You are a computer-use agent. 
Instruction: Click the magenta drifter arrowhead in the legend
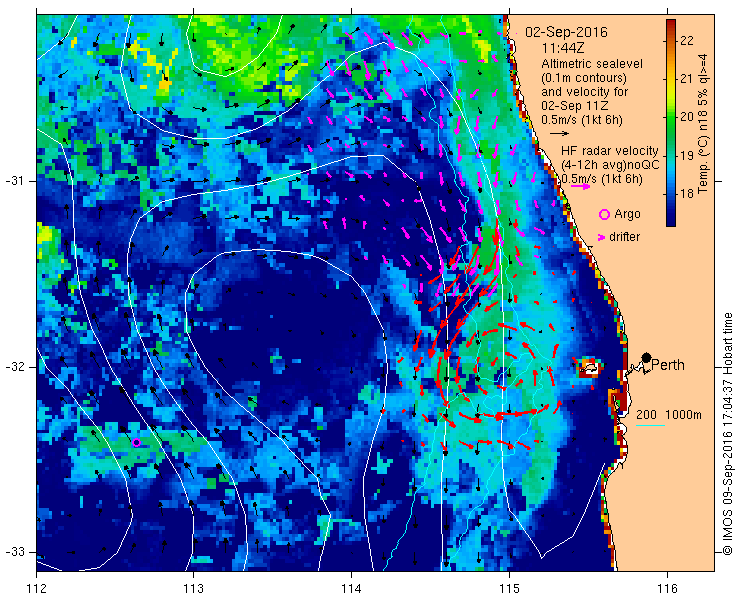[x=602, y=237]
